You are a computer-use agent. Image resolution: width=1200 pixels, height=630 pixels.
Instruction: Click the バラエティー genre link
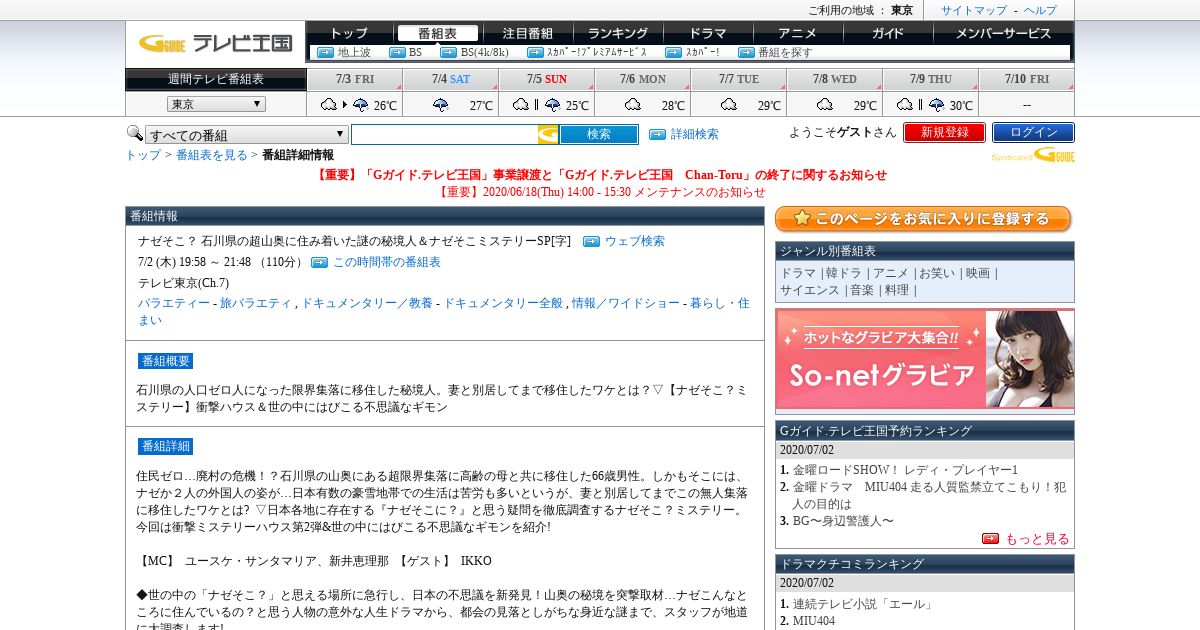click(x=174, y=303)
